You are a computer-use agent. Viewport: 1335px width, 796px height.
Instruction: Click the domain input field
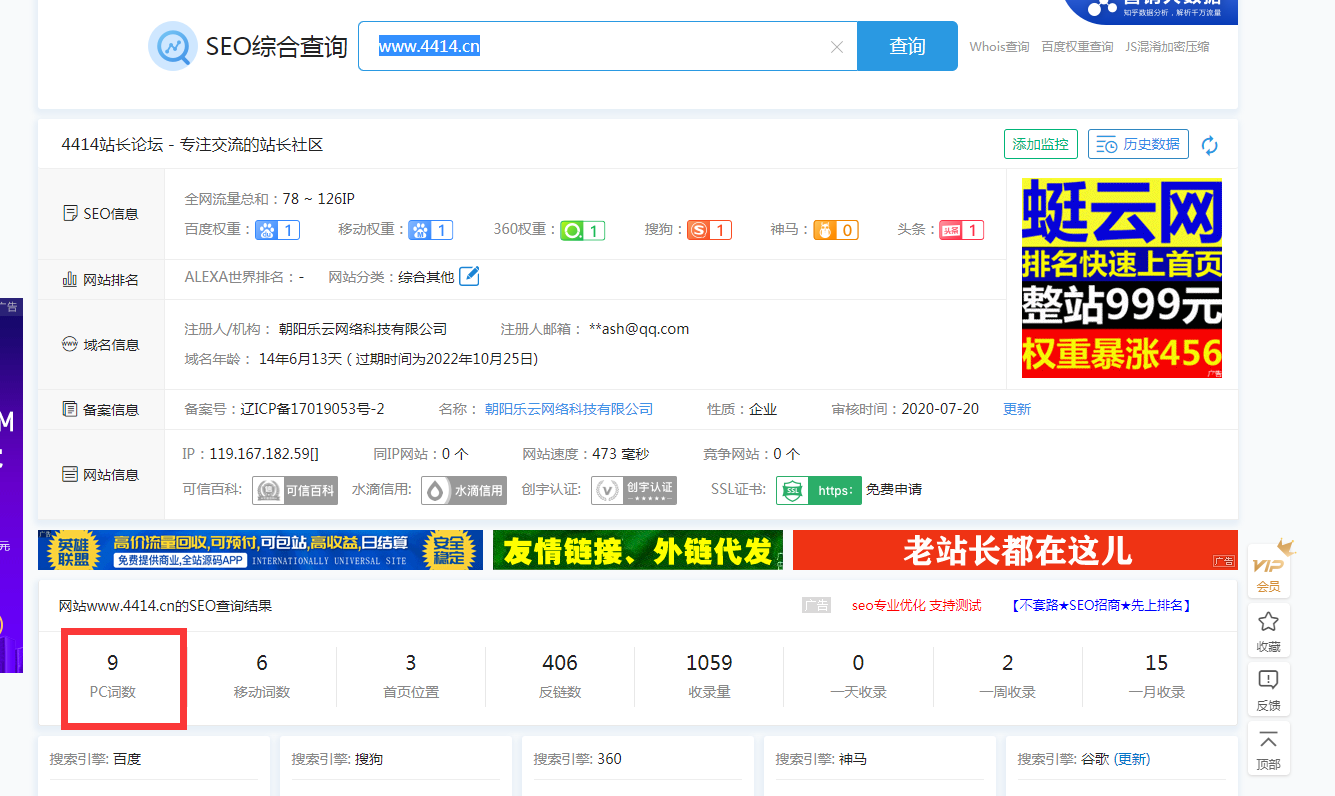click(x=600, y=46)
